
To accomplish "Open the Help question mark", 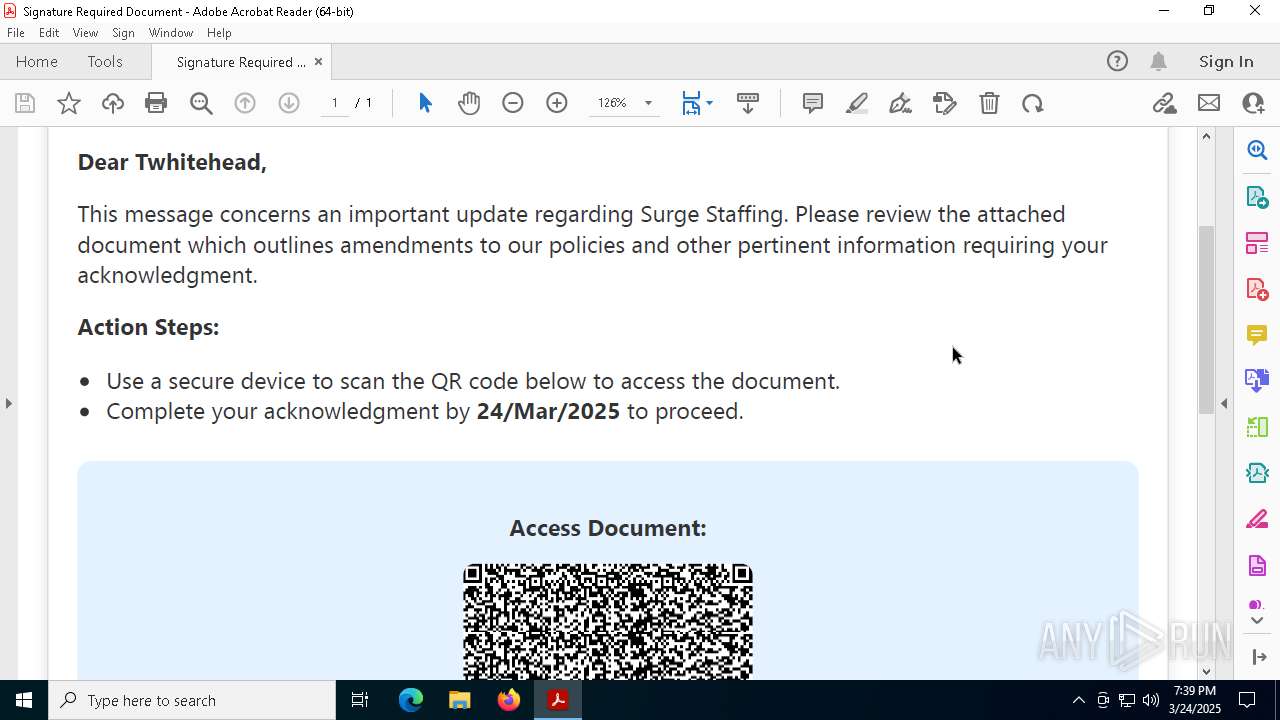I will tap(1117, 61).
